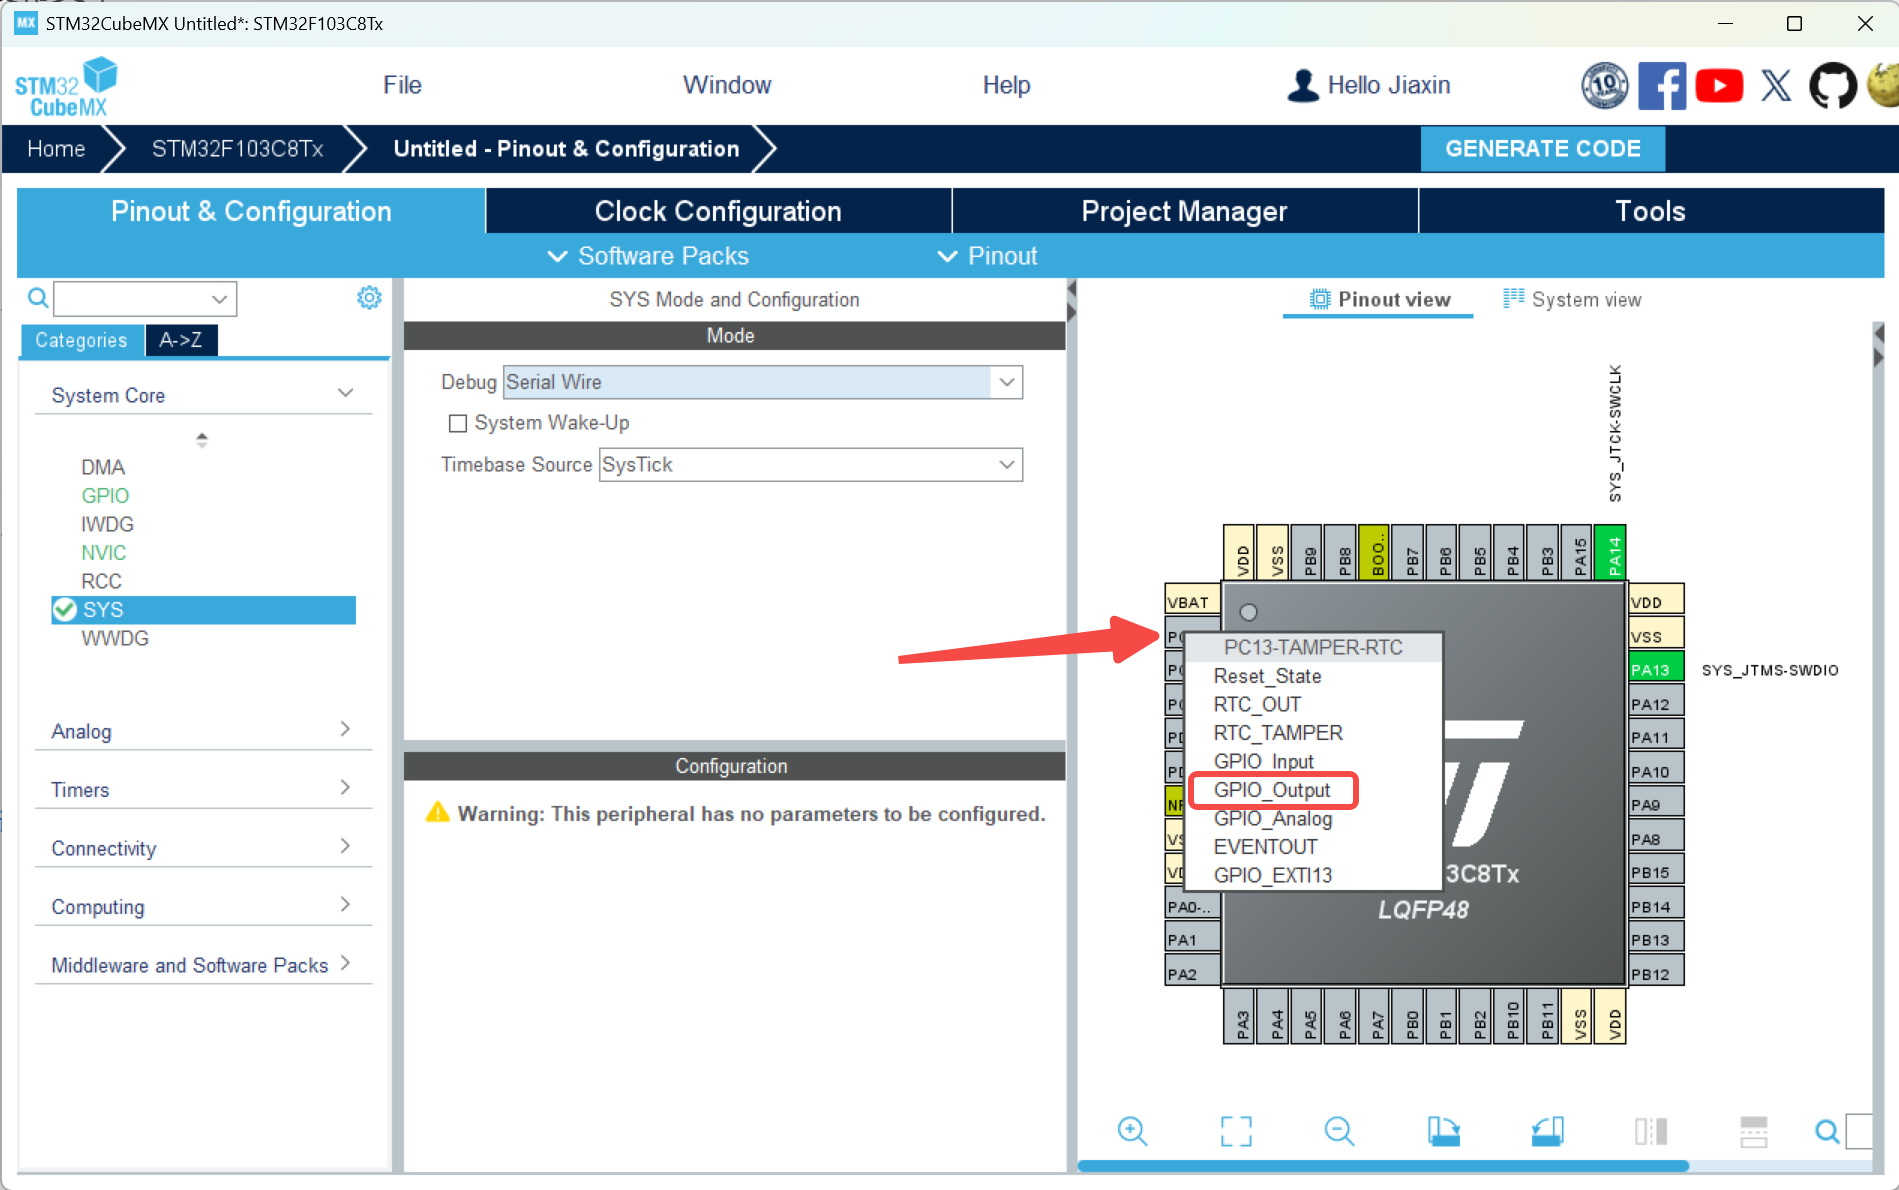Screen dimensions: 1899x1190
Task: Open the File menu
Action: (402, 85)
